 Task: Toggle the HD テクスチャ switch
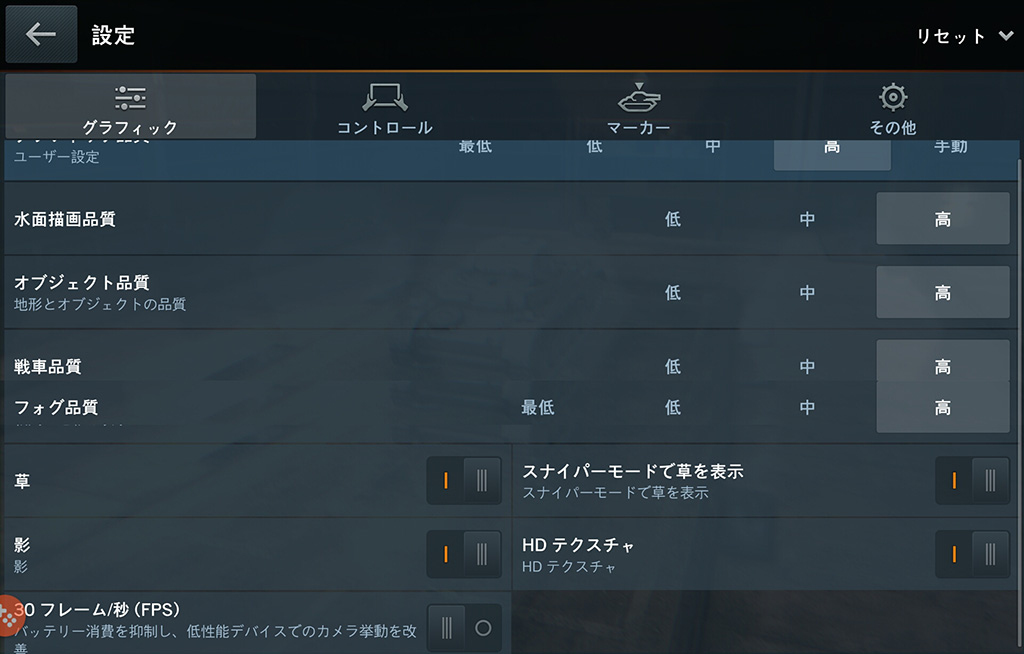(972, 554)
